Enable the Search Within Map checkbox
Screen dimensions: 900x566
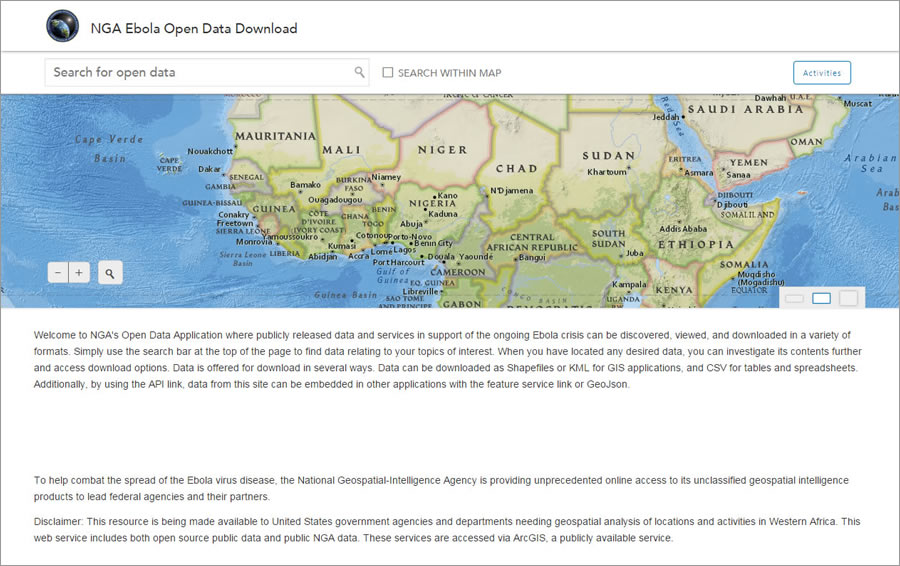[x=388, y=72]
